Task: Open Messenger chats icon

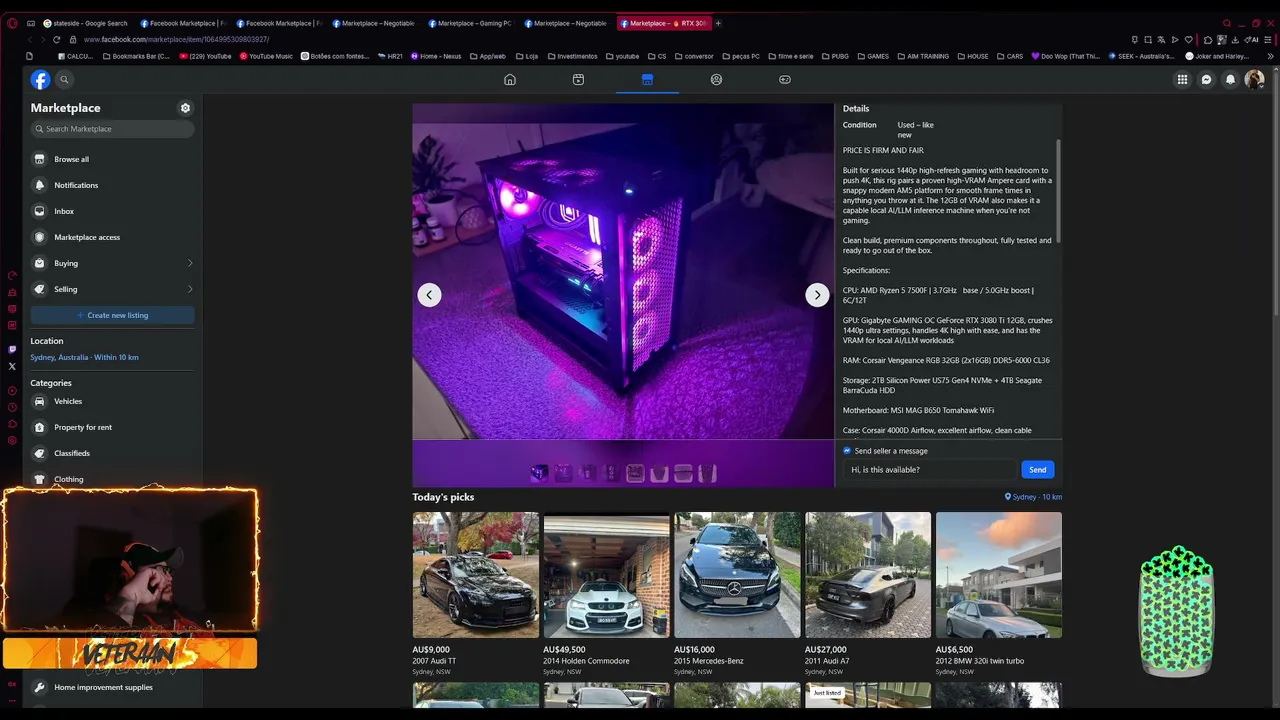Action: click(1206, 79)
